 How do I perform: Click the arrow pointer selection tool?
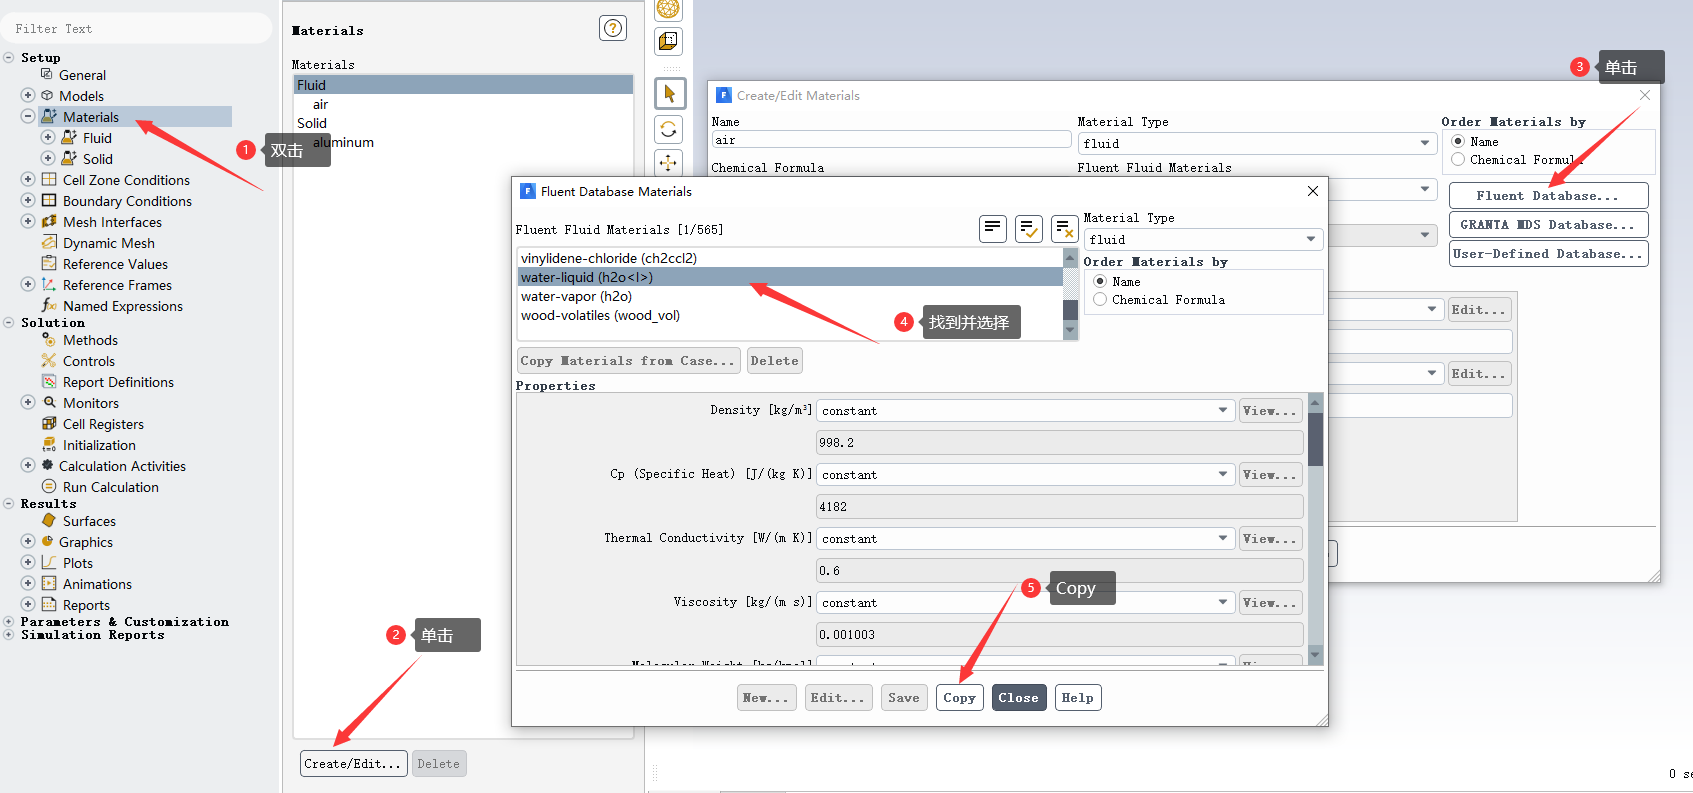[669, 94]
